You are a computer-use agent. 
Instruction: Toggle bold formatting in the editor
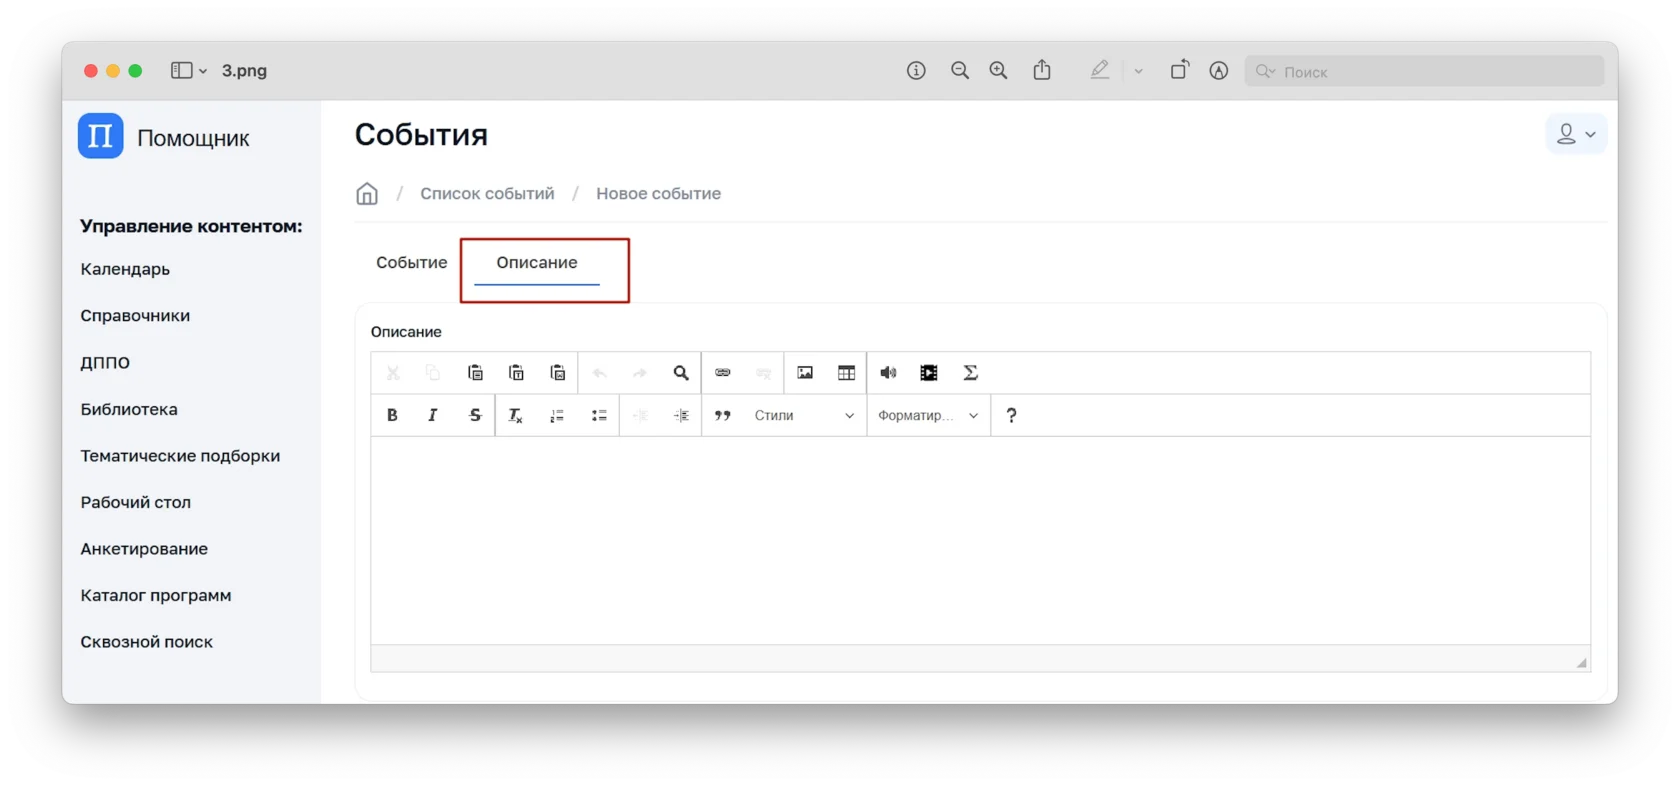pyautogui.click(x=392, y=415)
